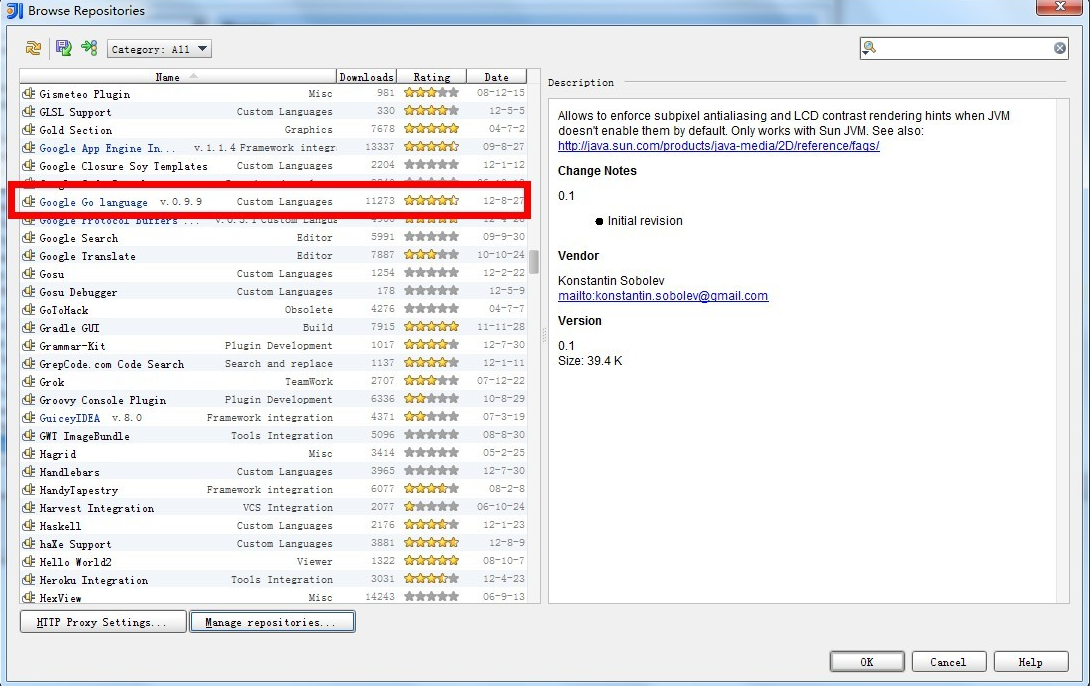Click the download and install plugin icon
This screenshot has width=1090, height=686.
(x=63, y=48)
